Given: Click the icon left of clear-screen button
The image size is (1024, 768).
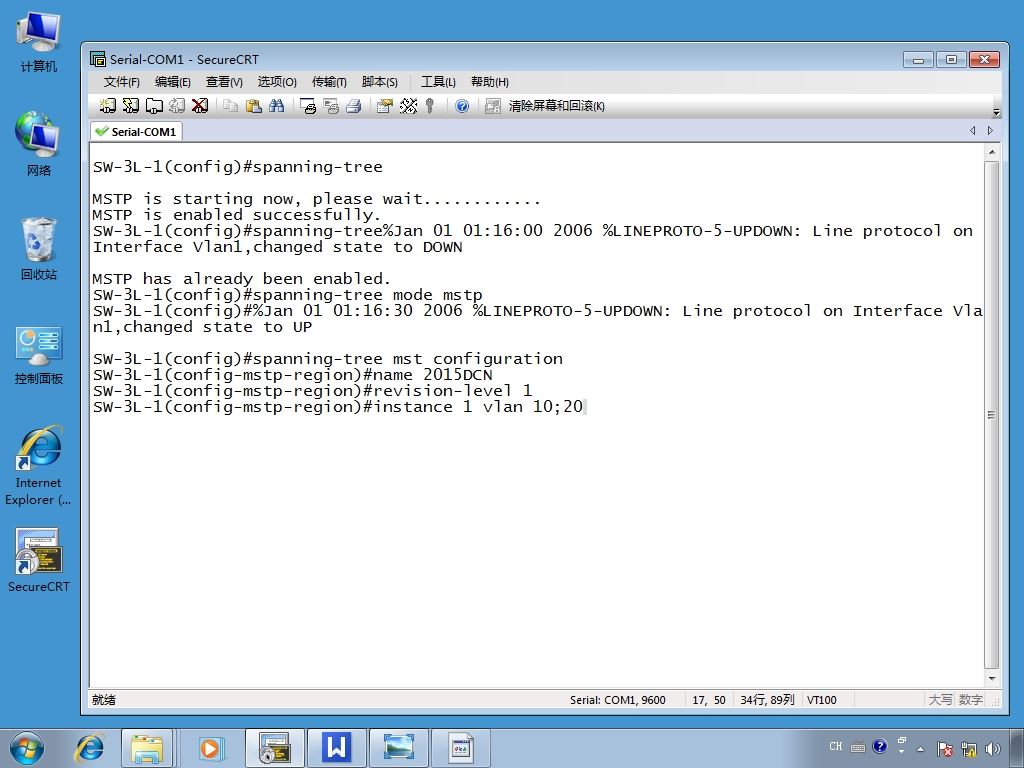Looking at the screenshot, I should pos(492,106).
